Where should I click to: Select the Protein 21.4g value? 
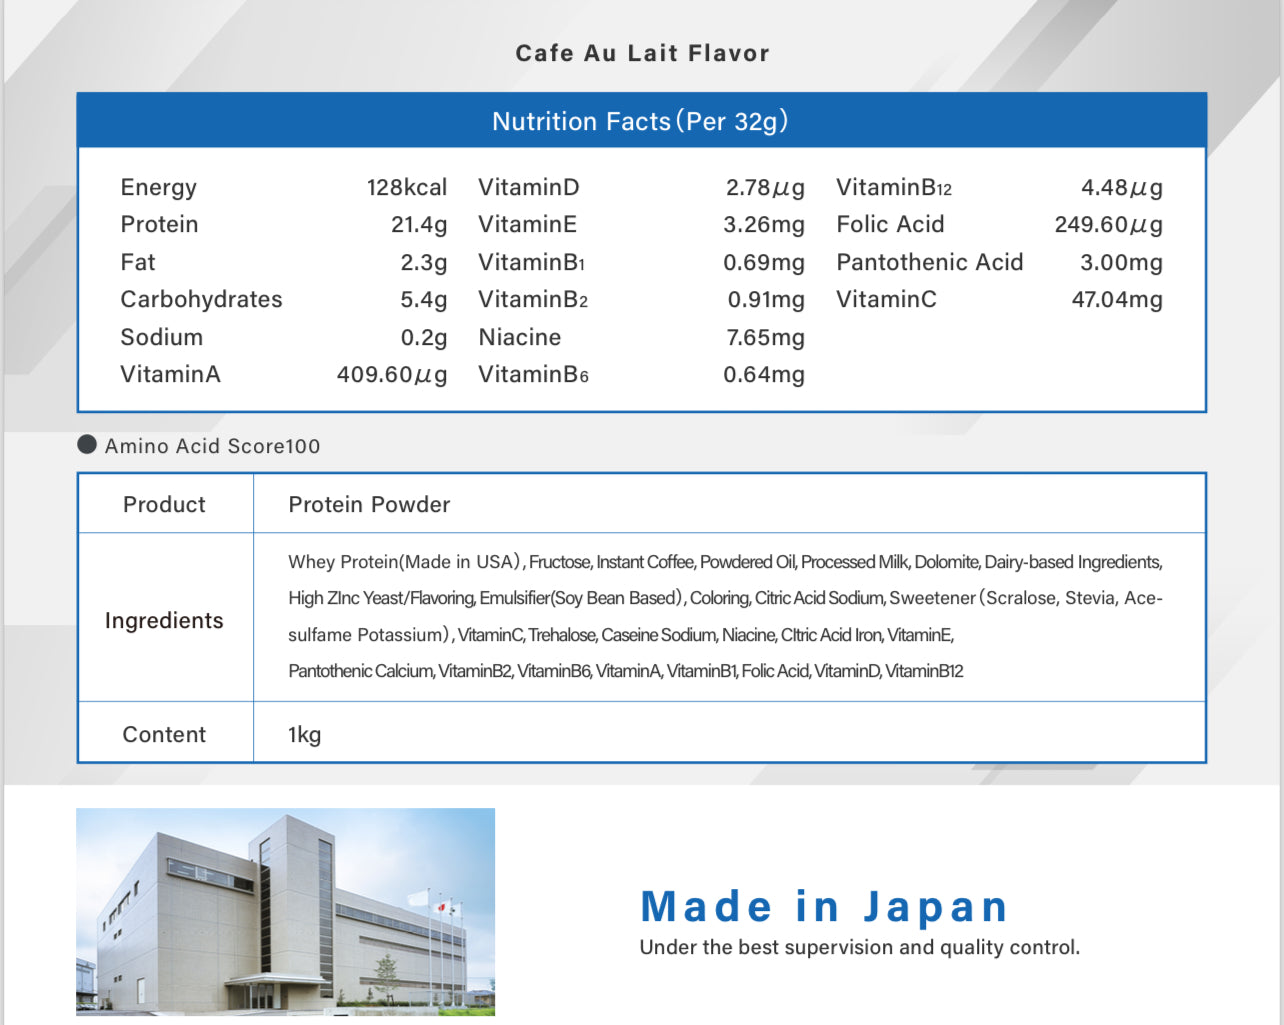(418, 225)
